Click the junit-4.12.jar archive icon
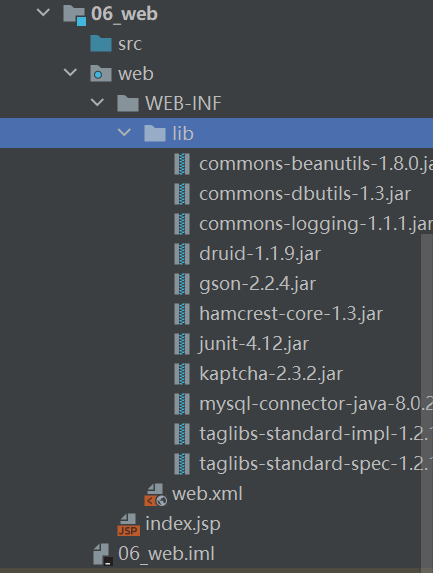The image size is (433, 573). coord(182,344)
